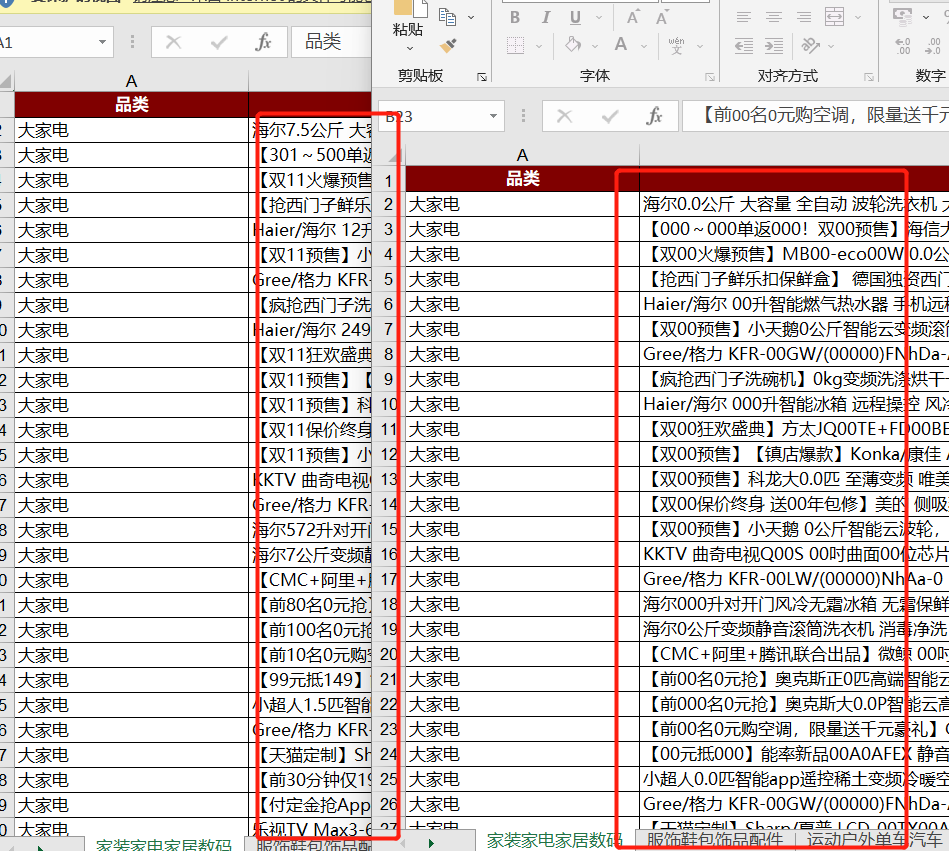Switch to 运动户外单车汽车 sheet tab

(x=875, y=840)
